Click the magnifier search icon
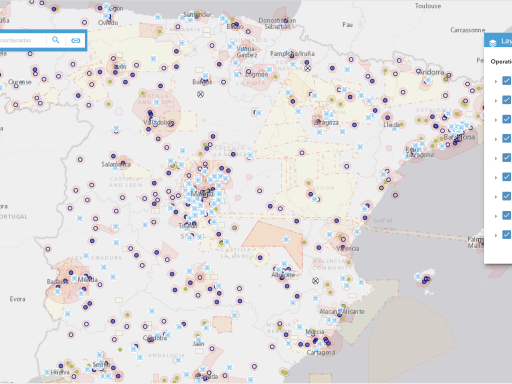 pos(56,40)
